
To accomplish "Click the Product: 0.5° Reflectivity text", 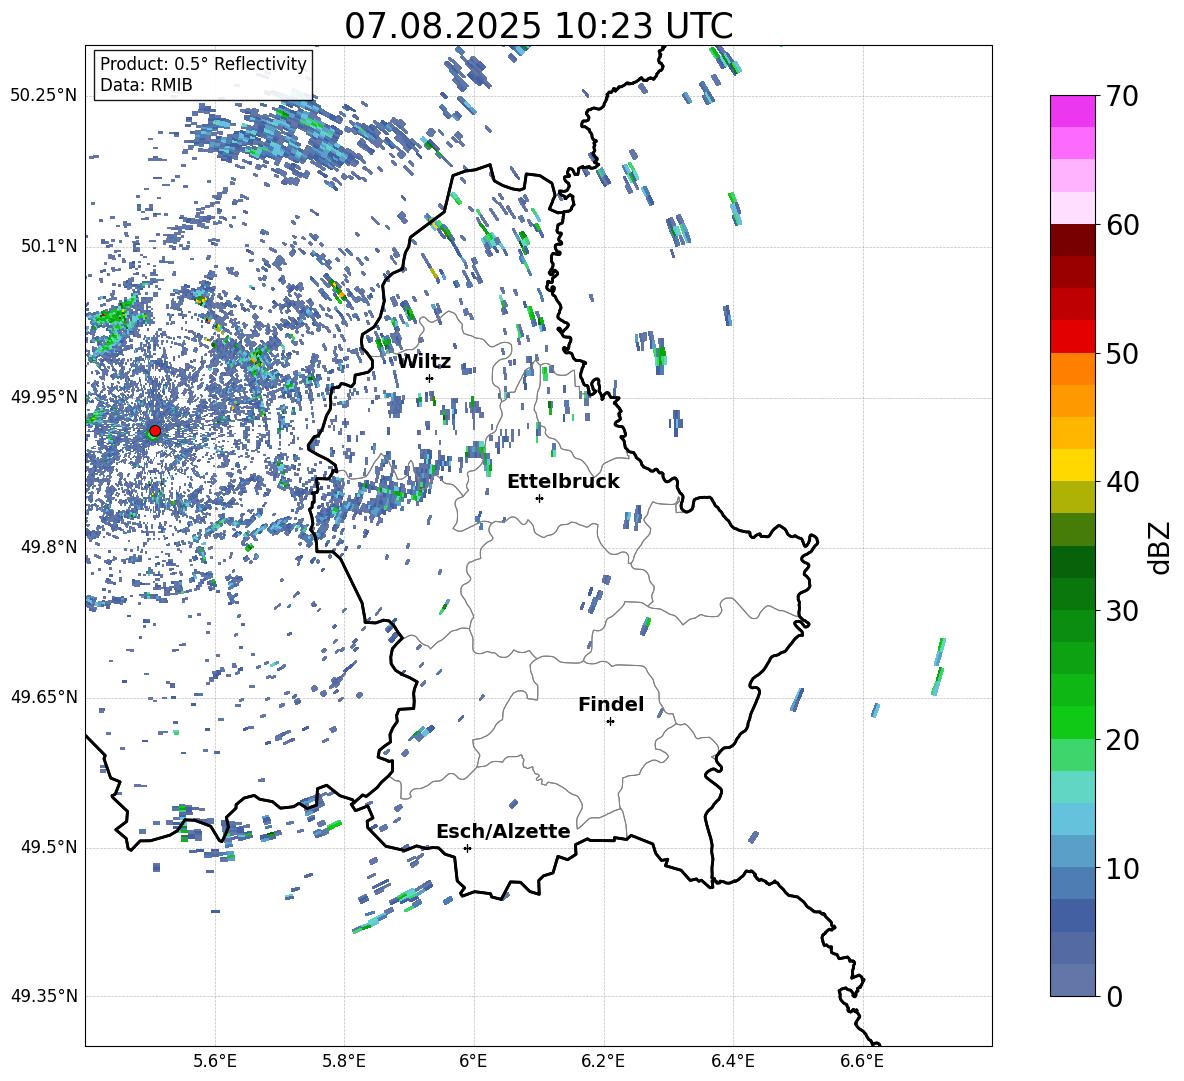I will click(203, 63).
